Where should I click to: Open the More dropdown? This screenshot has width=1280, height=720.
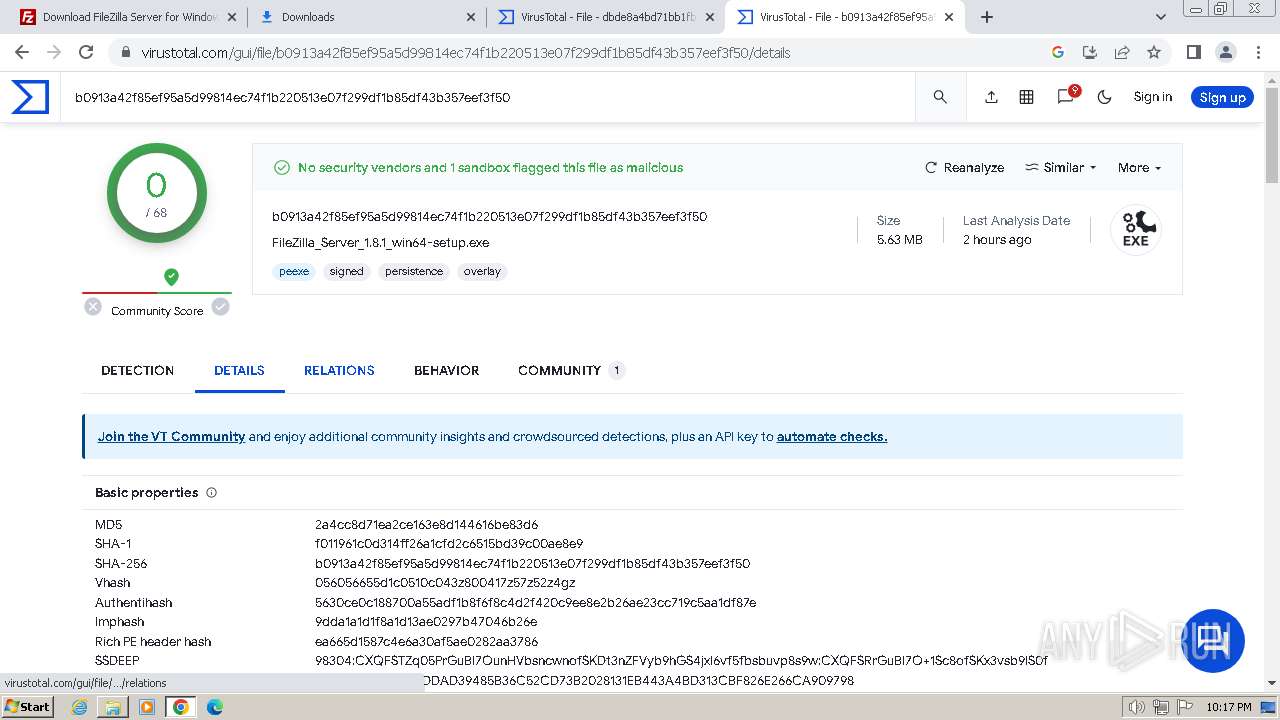(1139, 168)
